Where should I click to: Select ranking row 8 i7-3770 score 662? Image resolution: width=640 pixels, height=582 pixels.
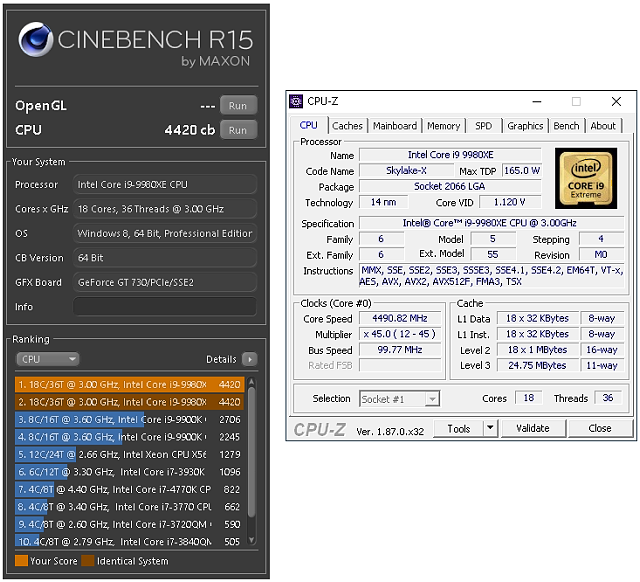click(130, 507)
